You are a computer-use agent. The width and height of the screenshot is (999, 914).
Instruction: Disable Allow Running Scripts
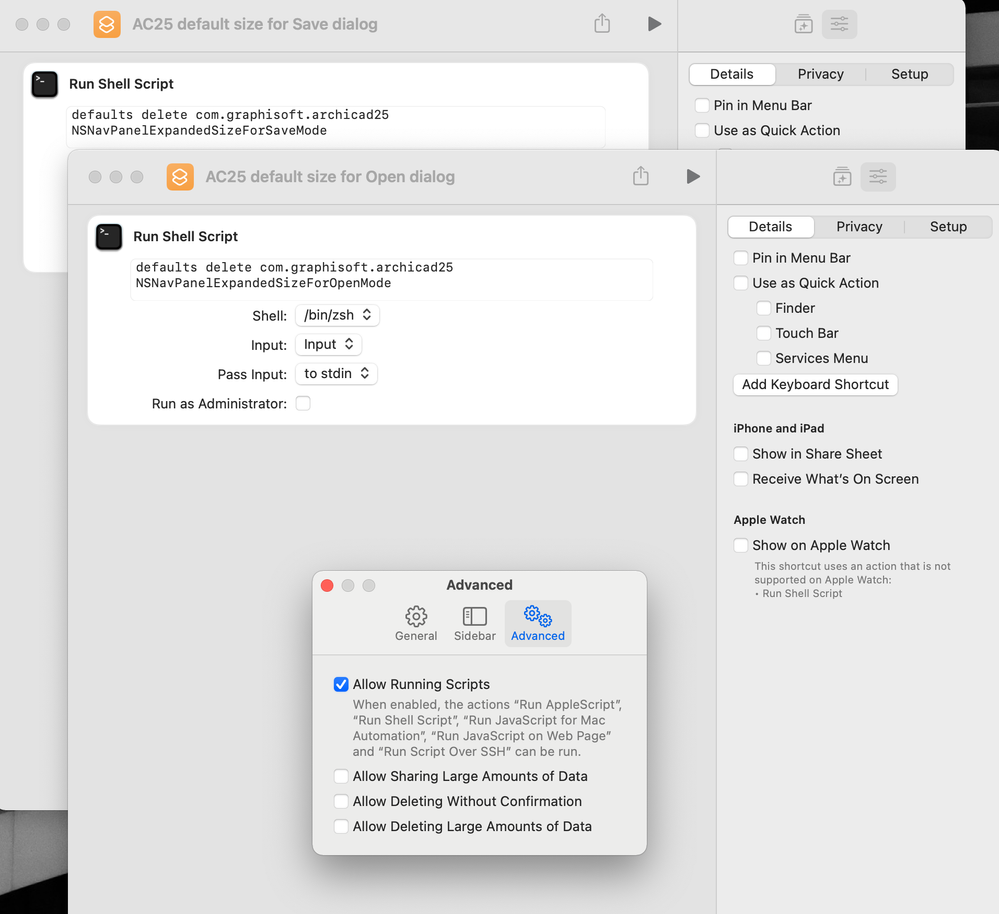point(341,684)
